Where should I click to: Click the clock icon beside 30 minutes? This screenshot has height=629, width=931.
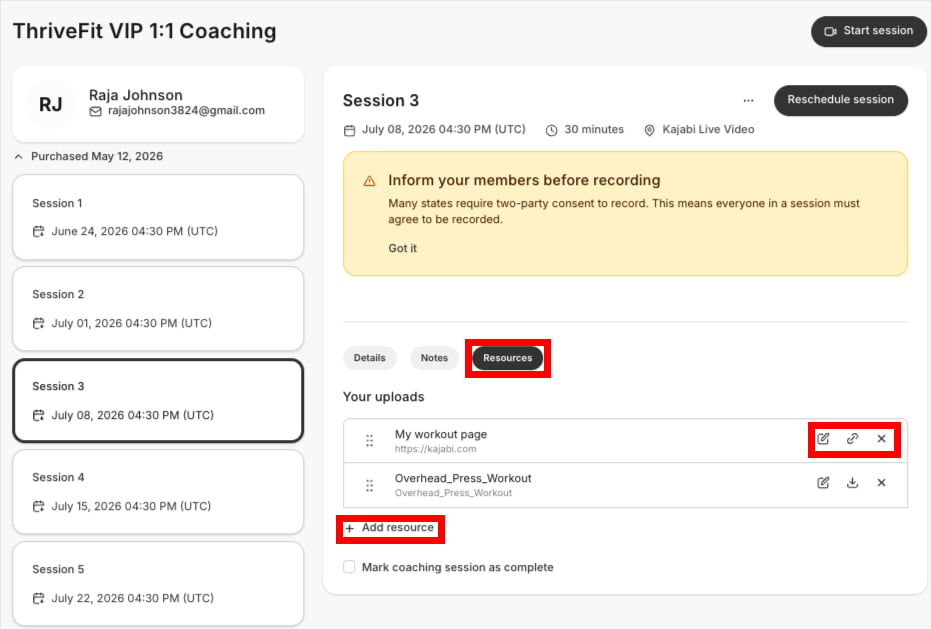click(552, 130)
